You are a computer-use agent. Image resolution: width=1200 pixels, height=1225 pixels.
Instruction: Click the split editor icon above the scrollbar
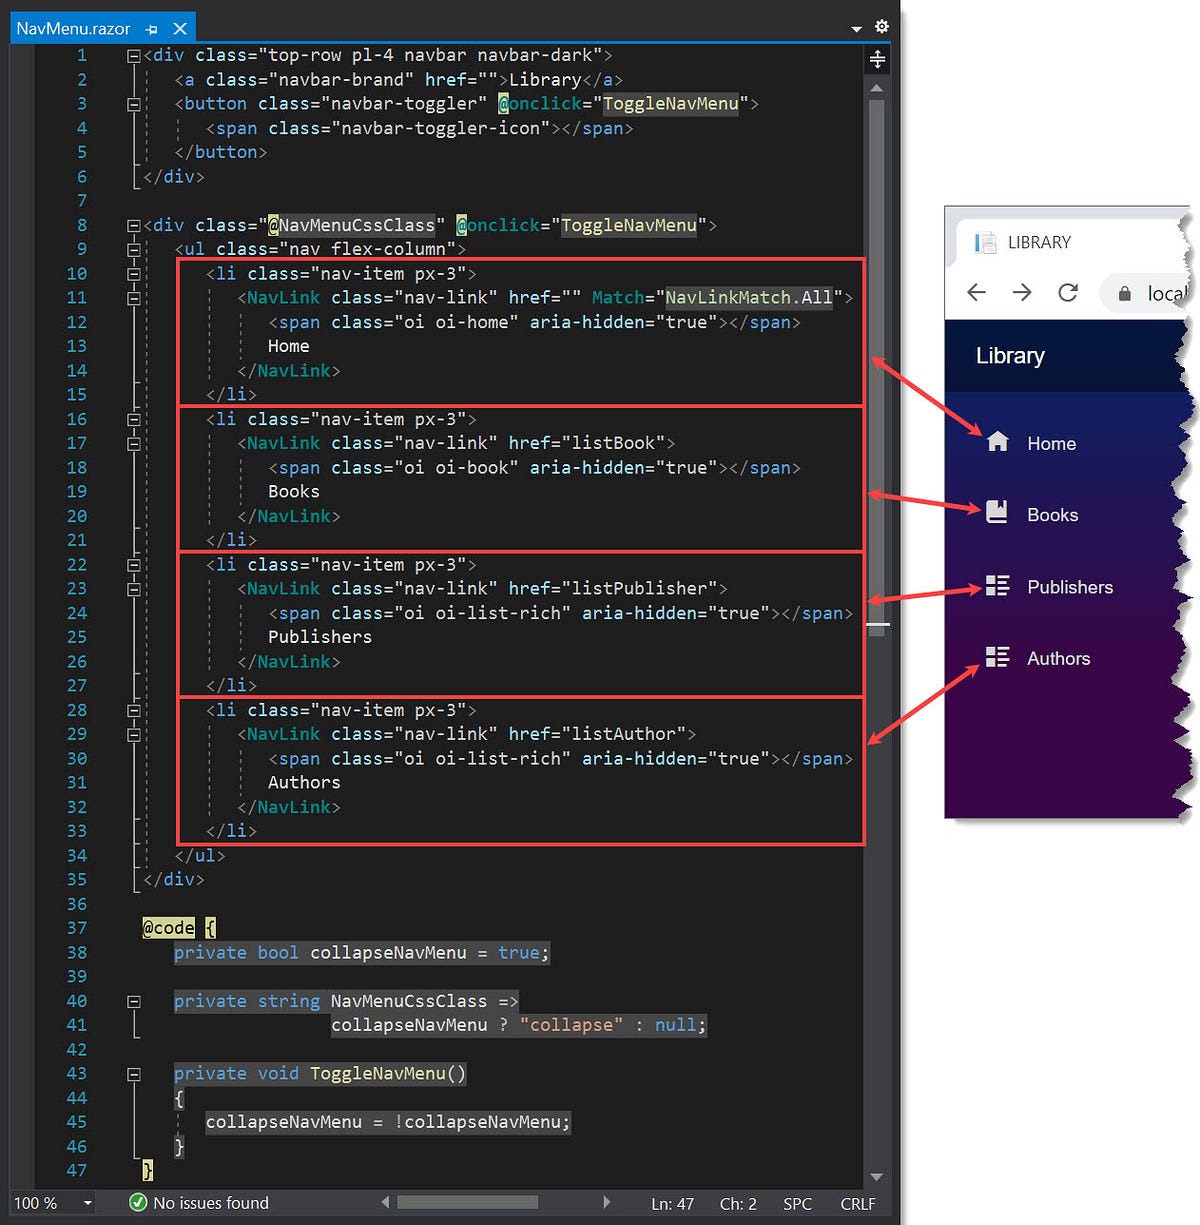(877, 60)
